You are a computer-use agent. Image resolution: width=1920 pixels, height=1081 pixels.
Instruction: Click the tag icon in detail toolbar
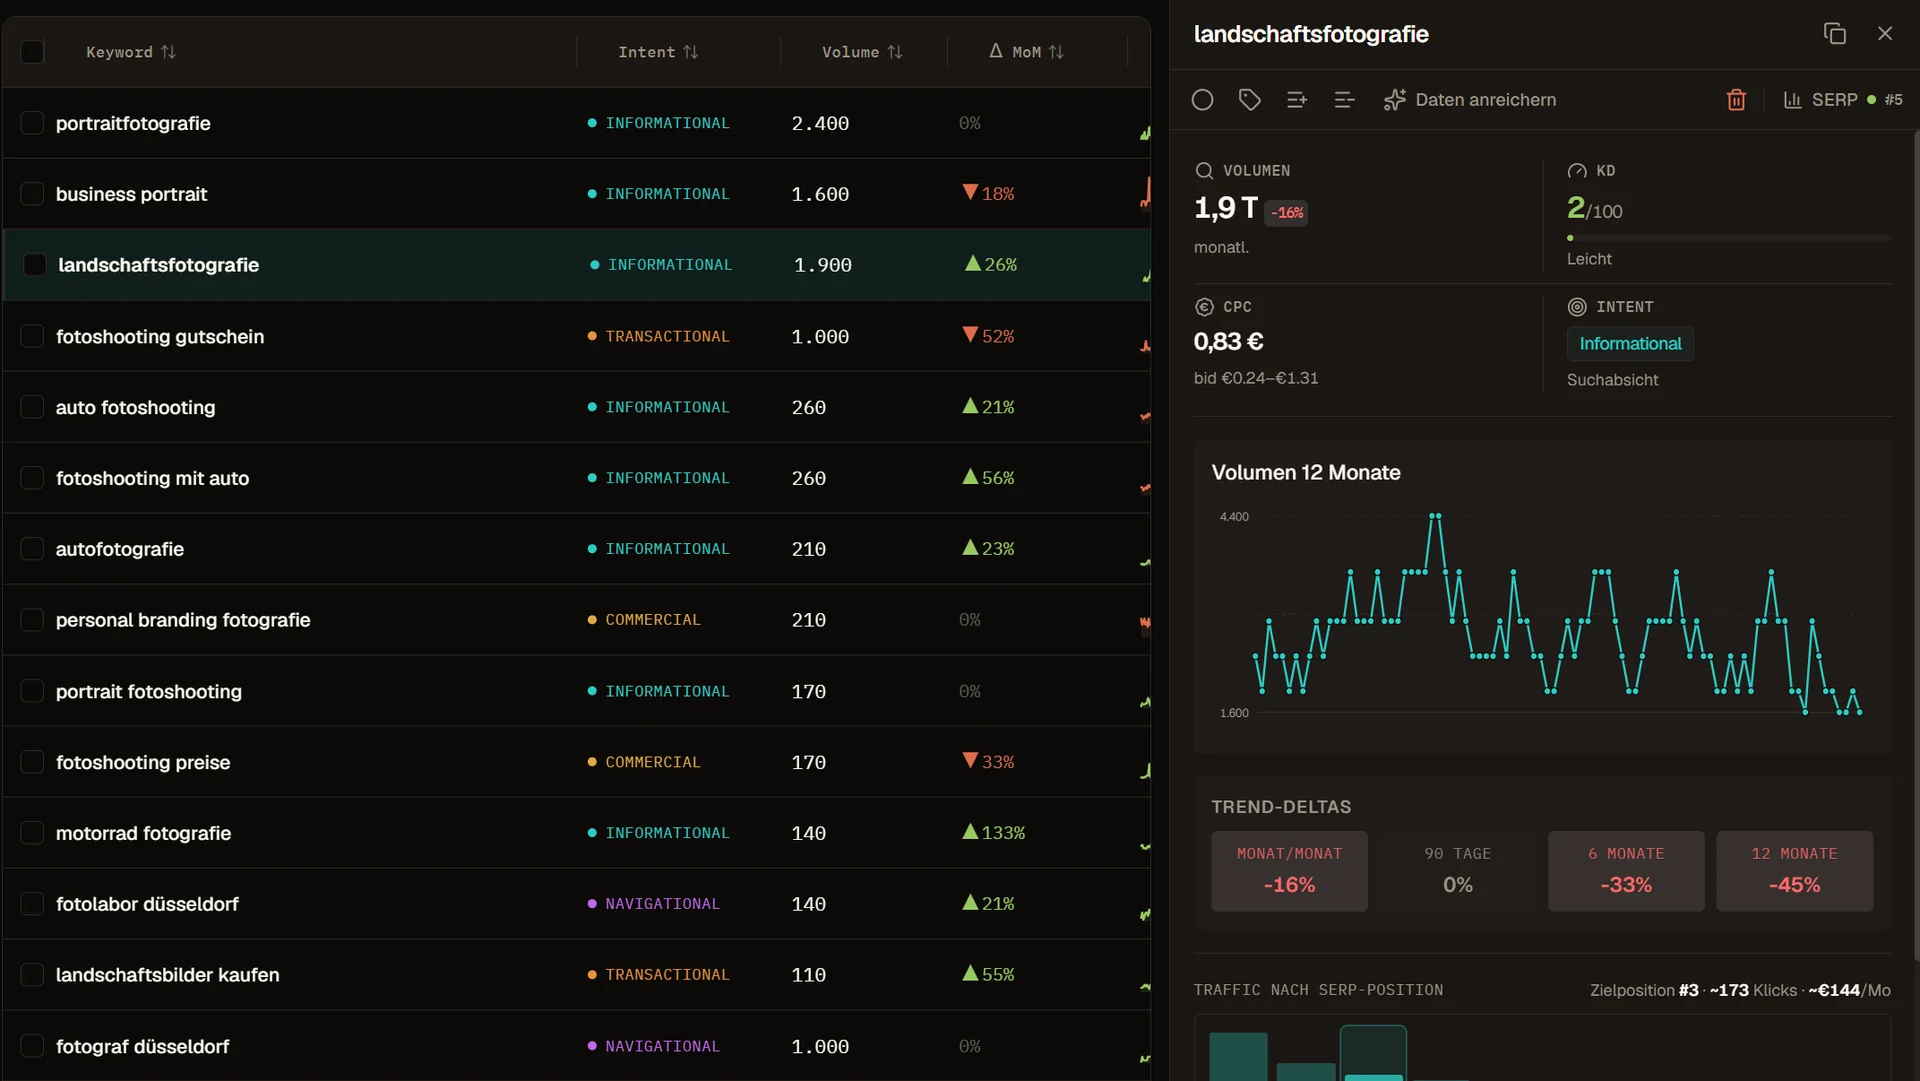pyautogui.click(x=1249, y=100)
